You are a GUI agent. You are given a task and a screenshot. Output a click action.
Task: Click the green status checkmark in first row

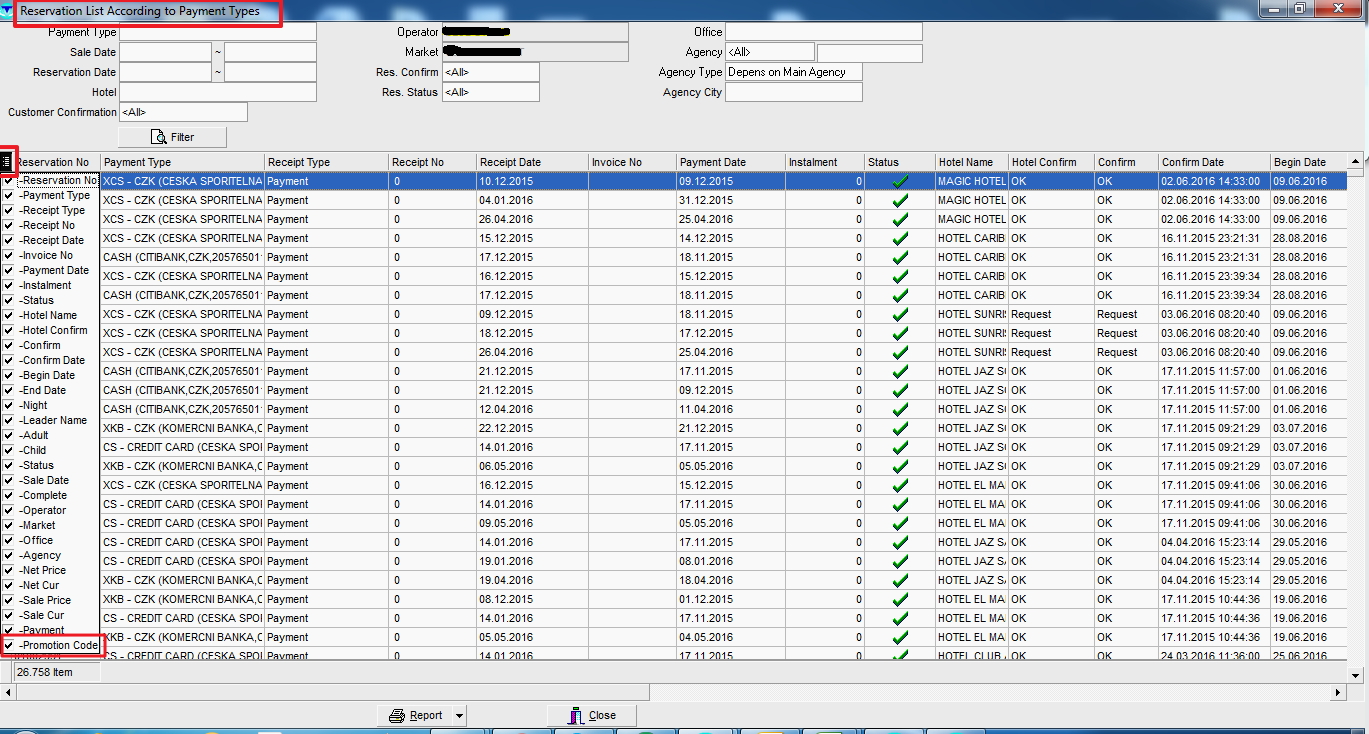900,182
